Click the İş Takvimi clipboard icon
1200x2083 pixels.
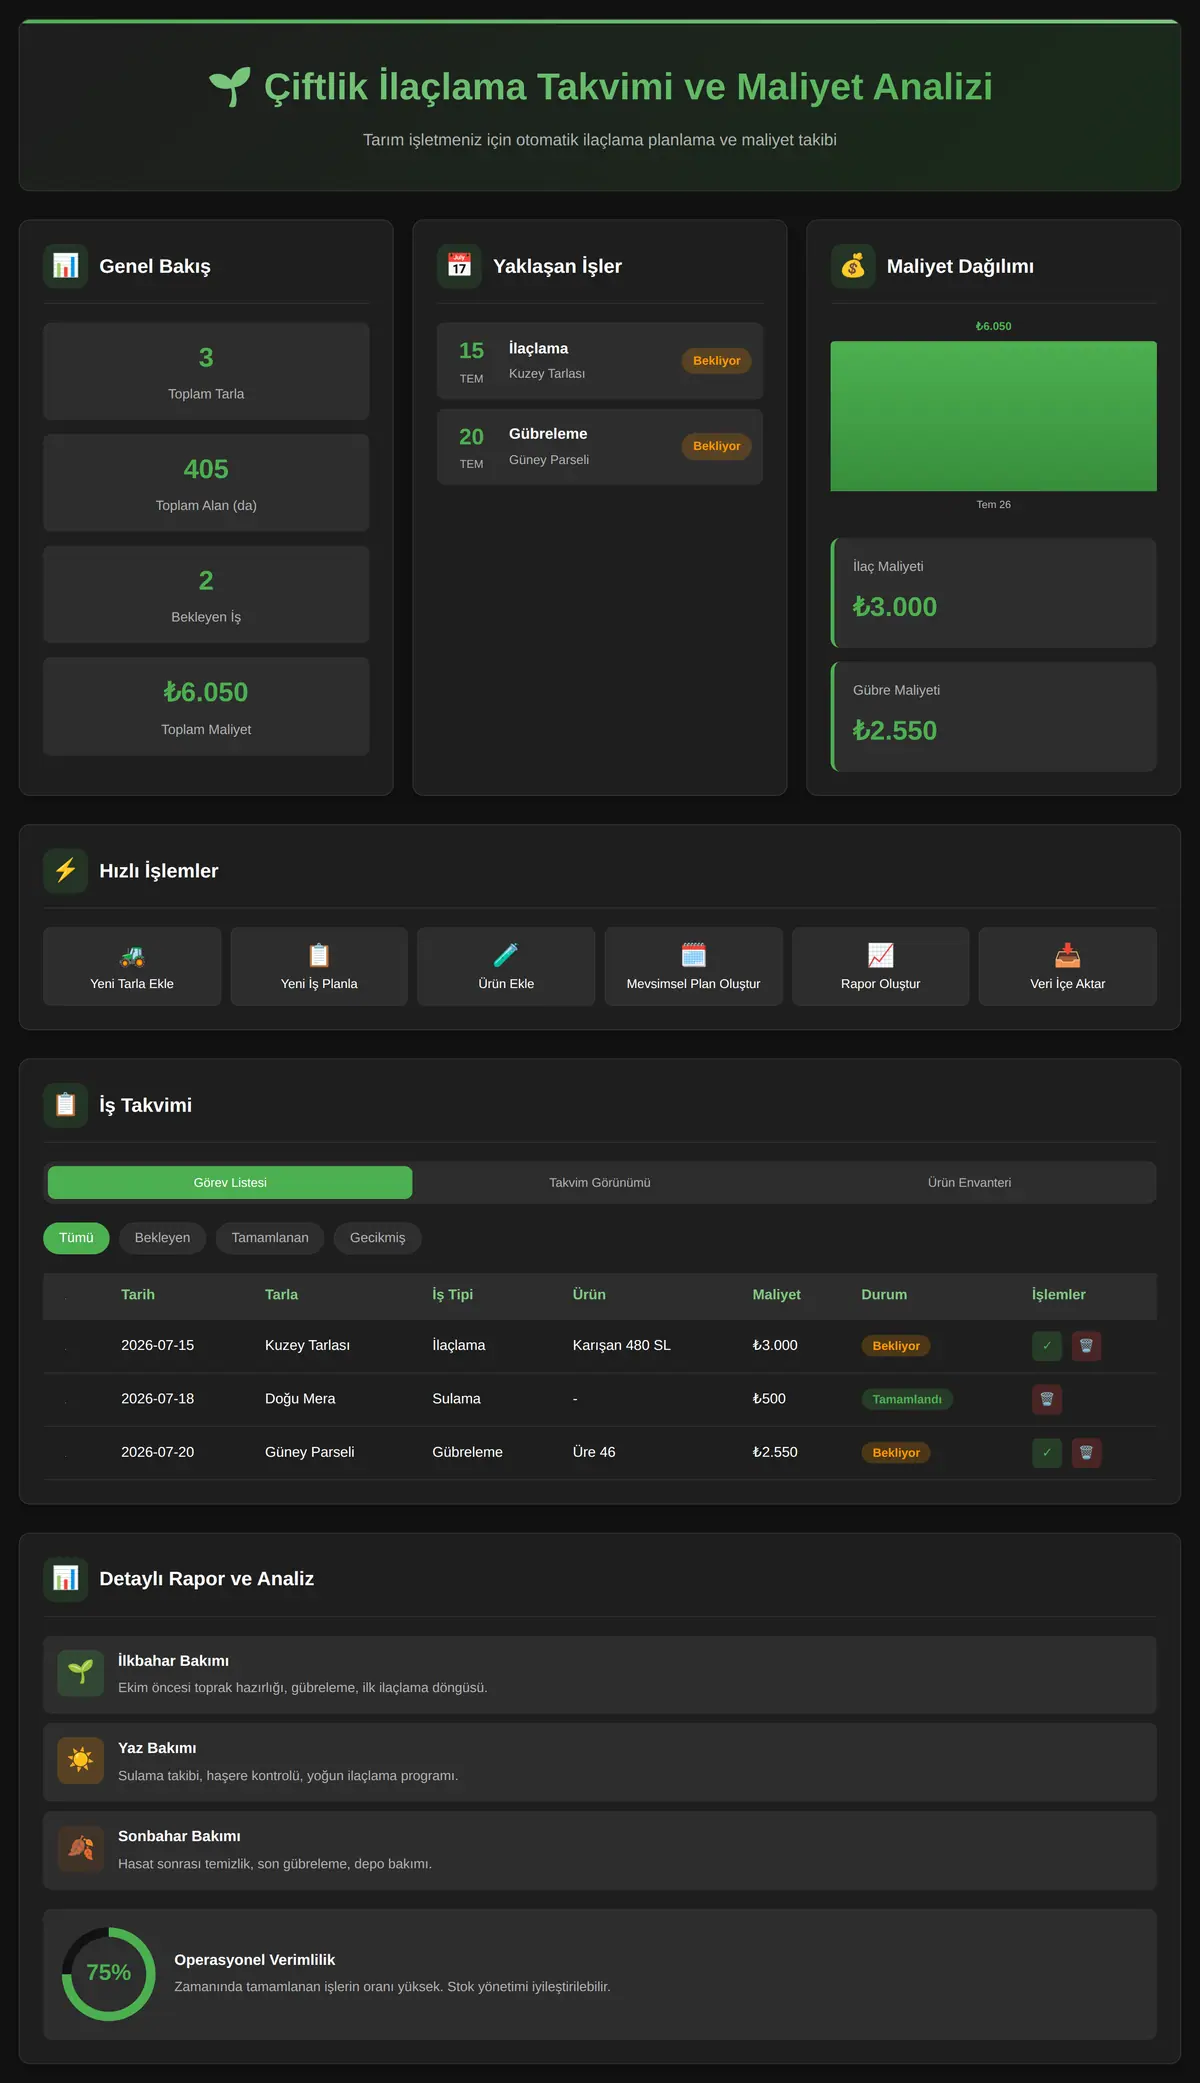tap(66, 1105)
